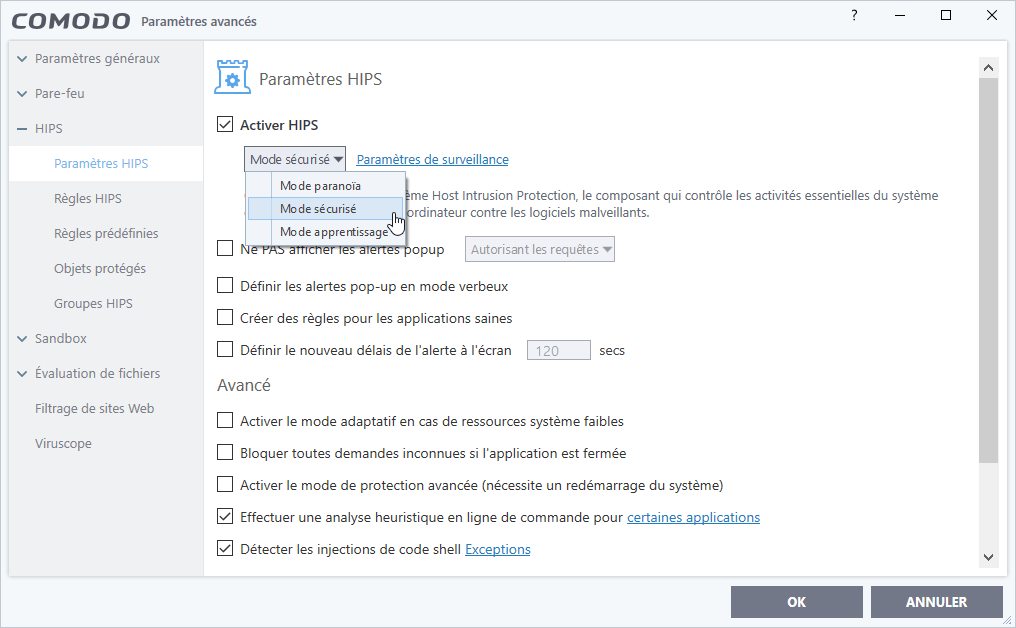This screenshot has width=1016, height=628.
Task: Expand the Sandbox section
Action: point(22,339)
